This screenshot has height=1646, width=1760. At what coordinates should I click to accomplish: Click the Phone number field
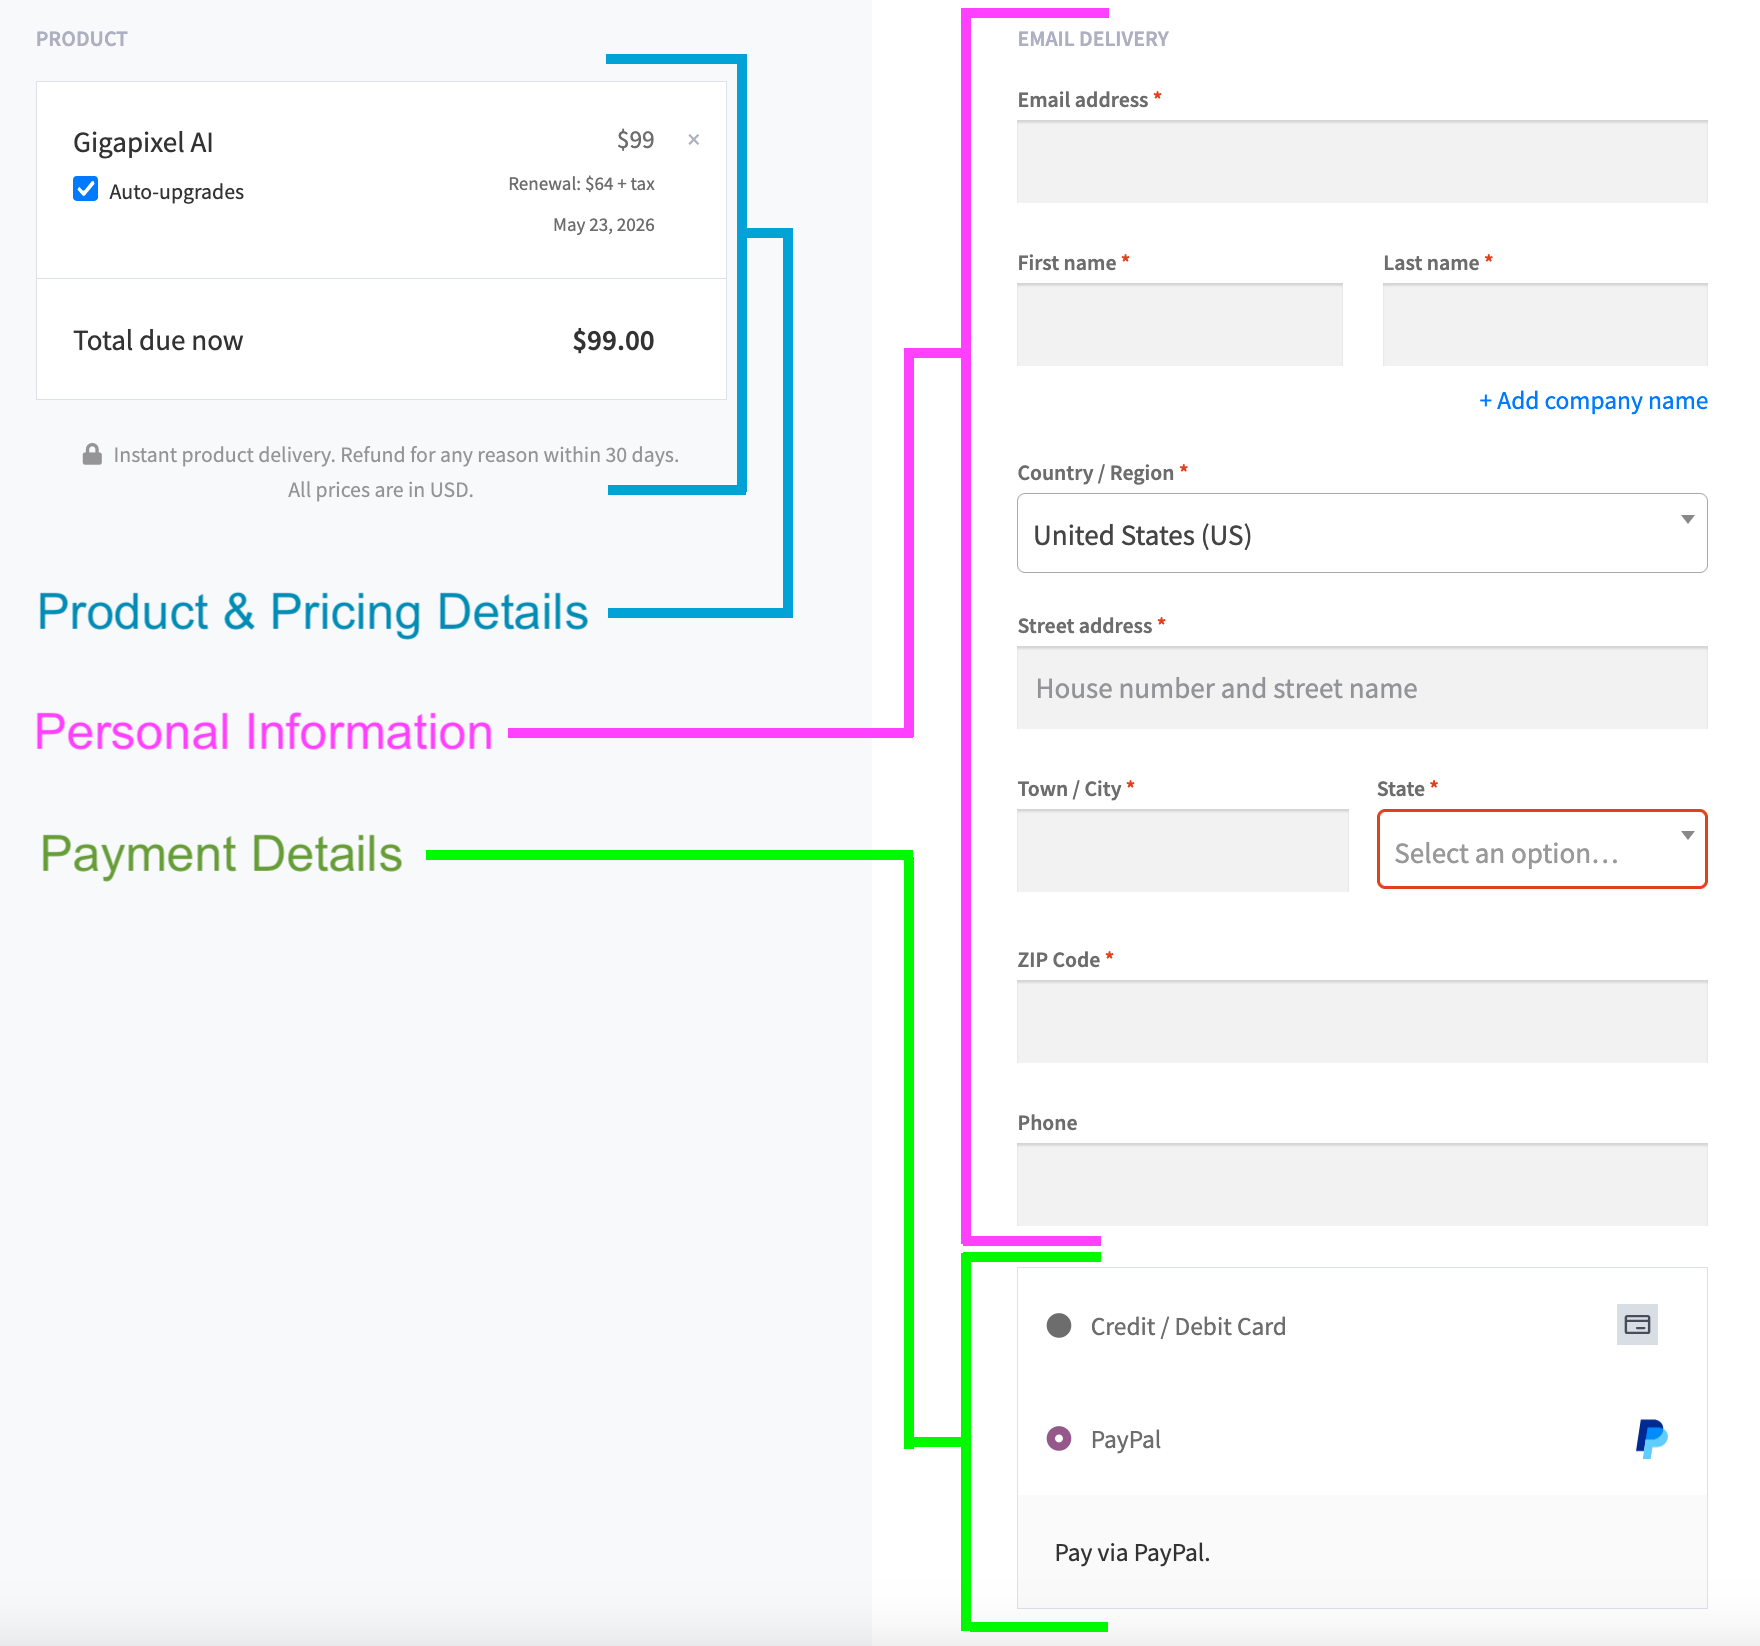[x=1362, y=1185]
